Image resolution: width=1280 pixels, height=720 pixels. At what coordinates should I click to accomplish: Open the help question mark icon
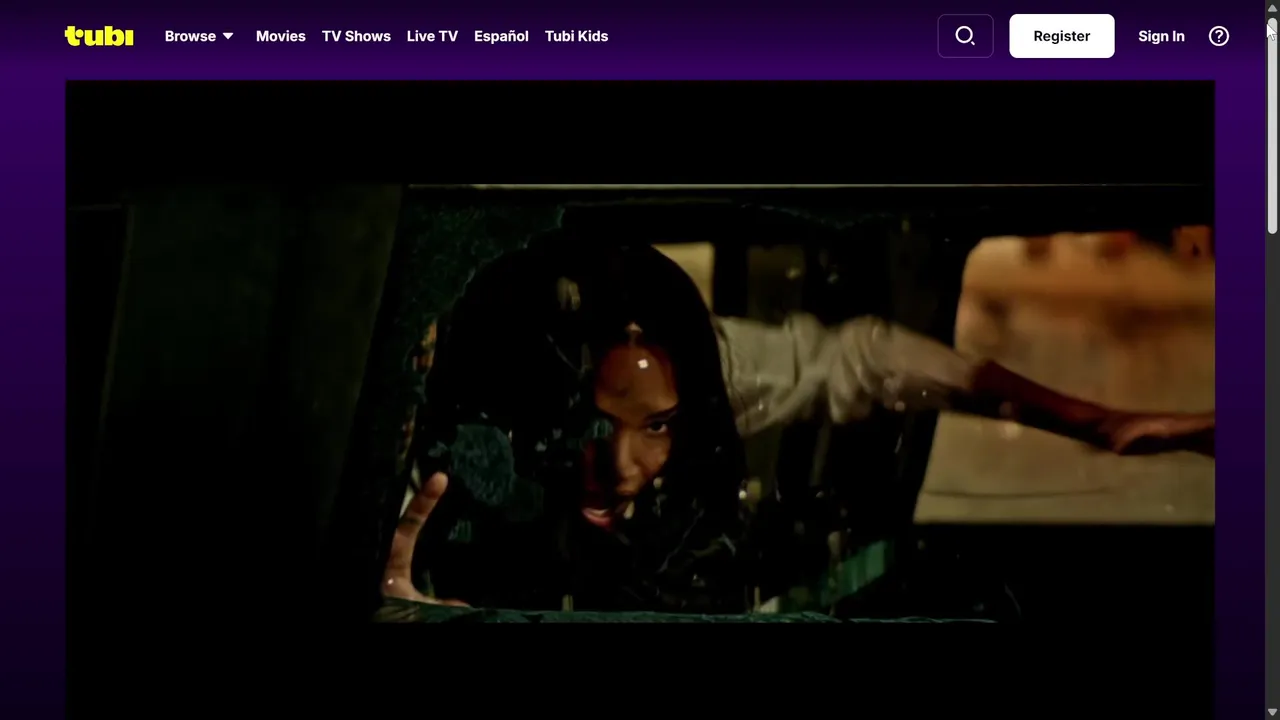1219,36
